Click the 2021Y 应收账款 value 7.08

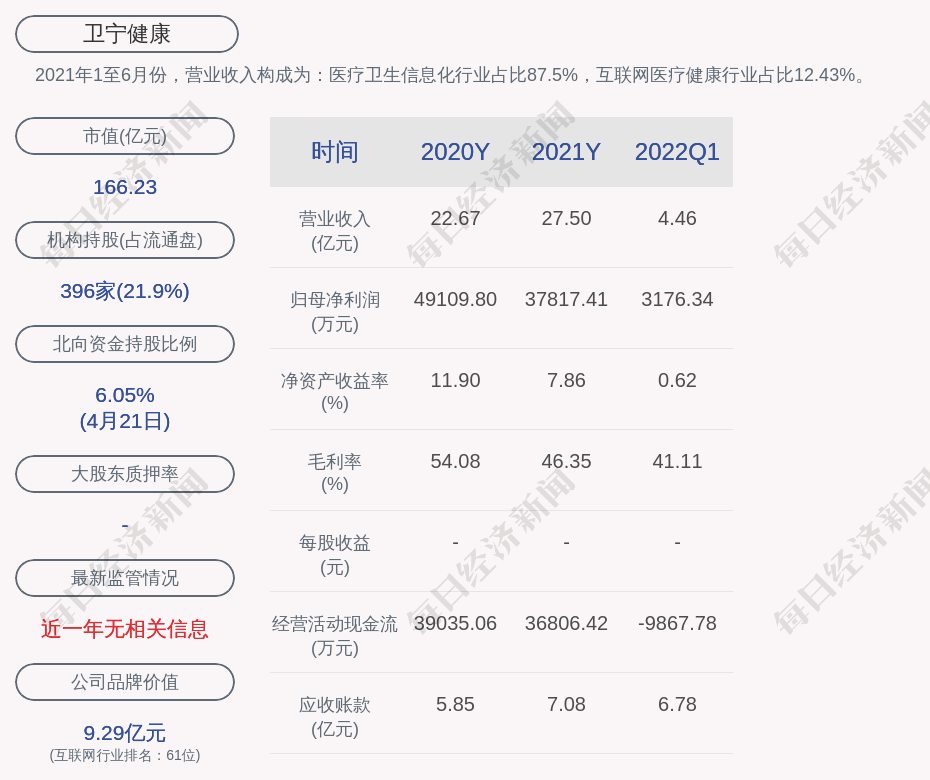tap(566, 704)
